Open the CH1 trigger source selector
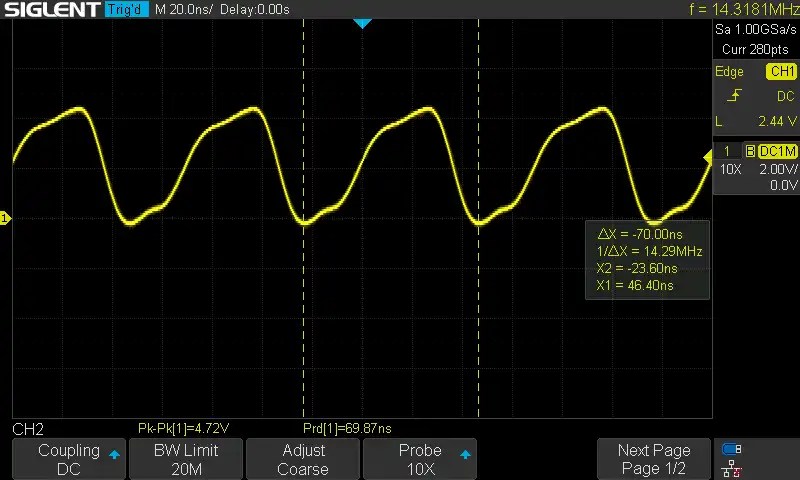This screenshot has width=800, height=480. coord(780,71)
